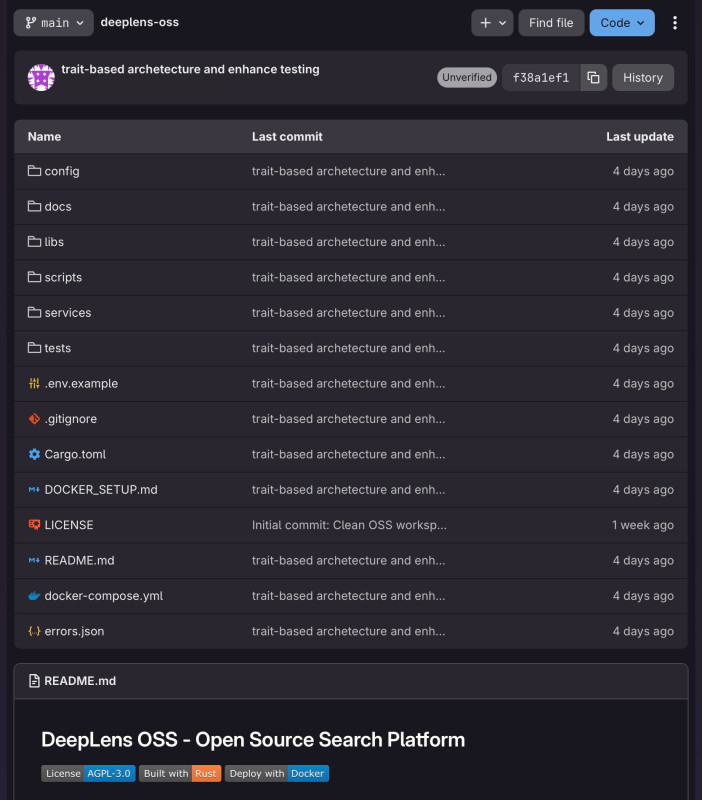Click the commit author avatar
Viewport: 702px width, 800px height.
coord(41,78)
